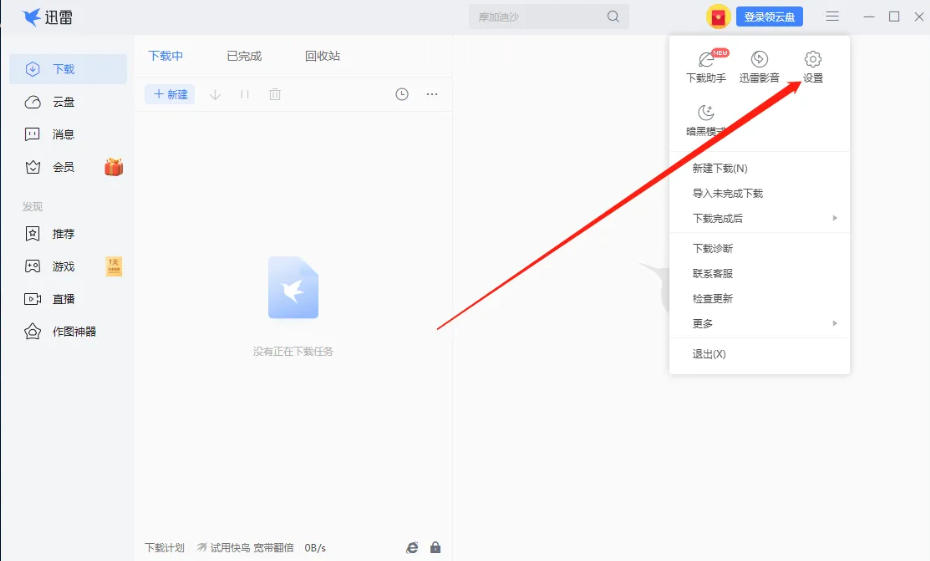Screen dimensions: 930x561
Task: Open 推荐 recommendations in sidebar
Action: point(50,234)
